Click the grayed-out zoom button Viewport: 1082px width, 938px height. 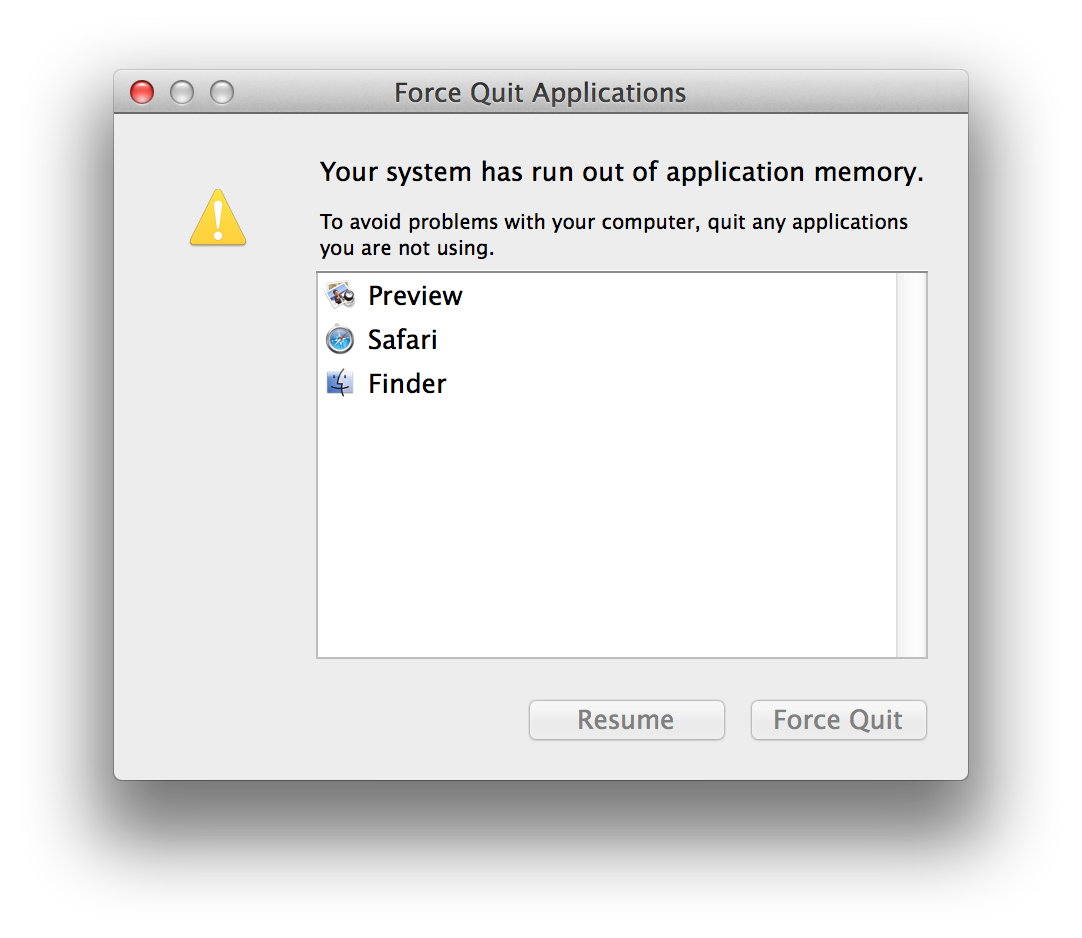coord(222,92)
